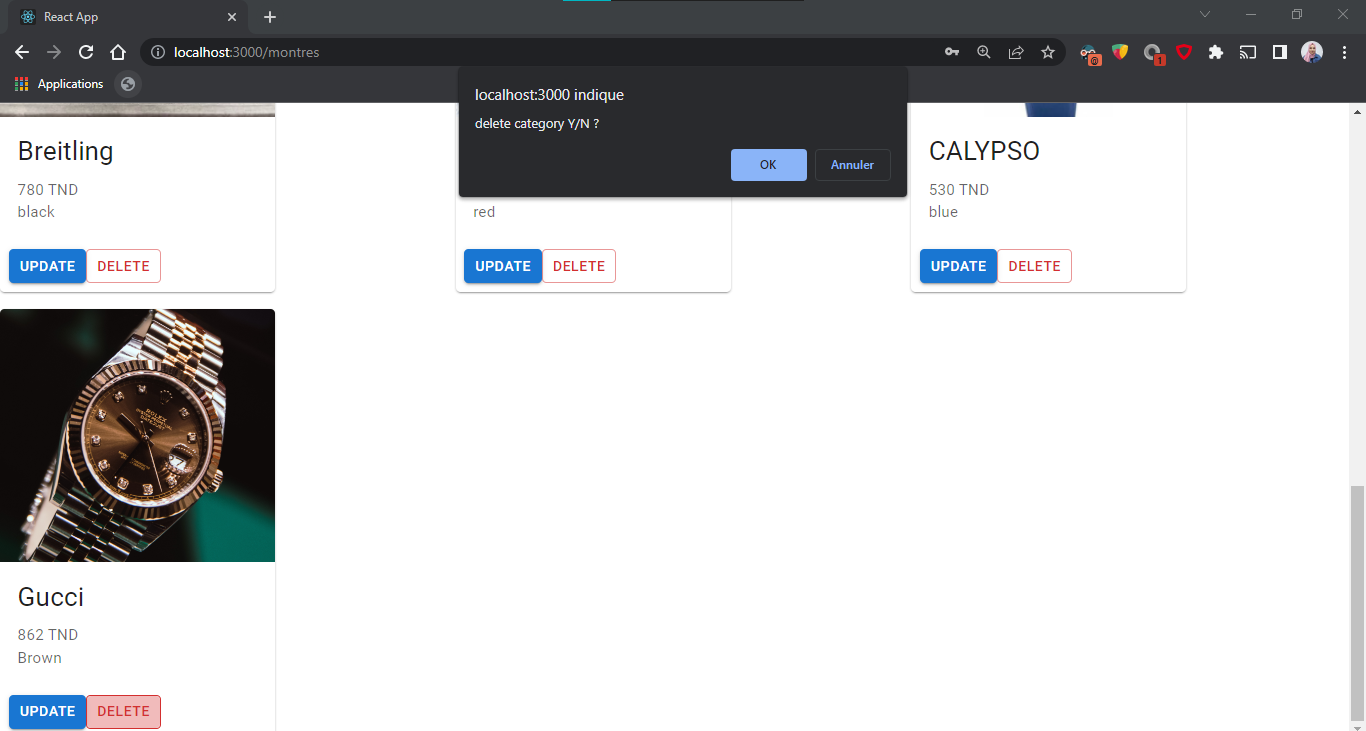Click UPDATE on the Gucci card

coord(48,711)
